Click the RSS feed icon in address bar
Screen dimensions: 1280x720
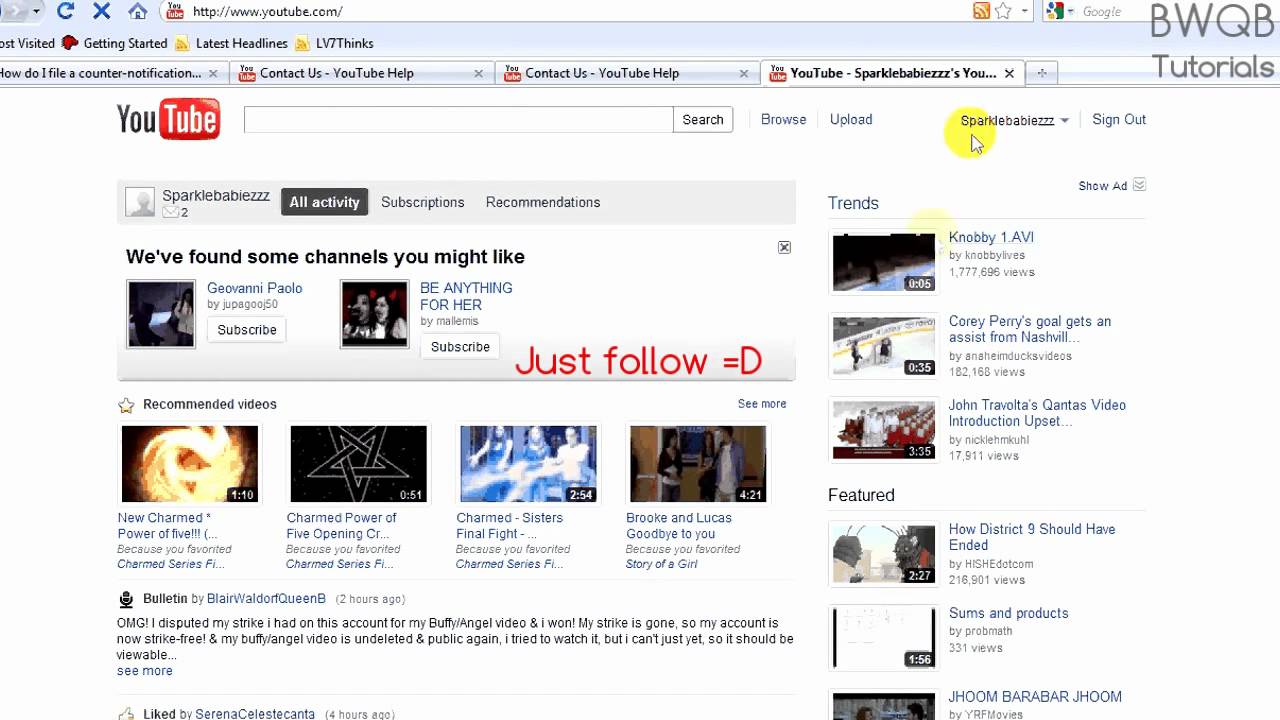[x=982, y=11]
